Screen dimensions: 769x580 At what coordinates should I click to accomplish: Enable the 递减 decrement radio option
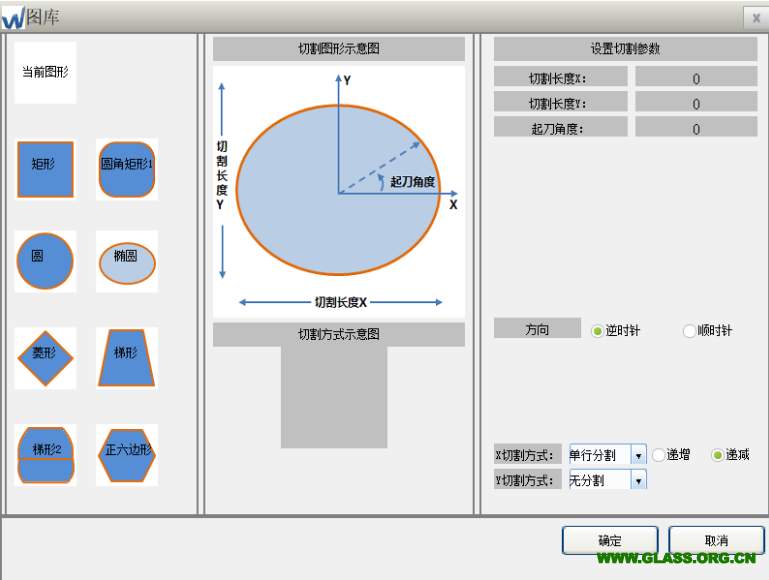pos(717,455)
